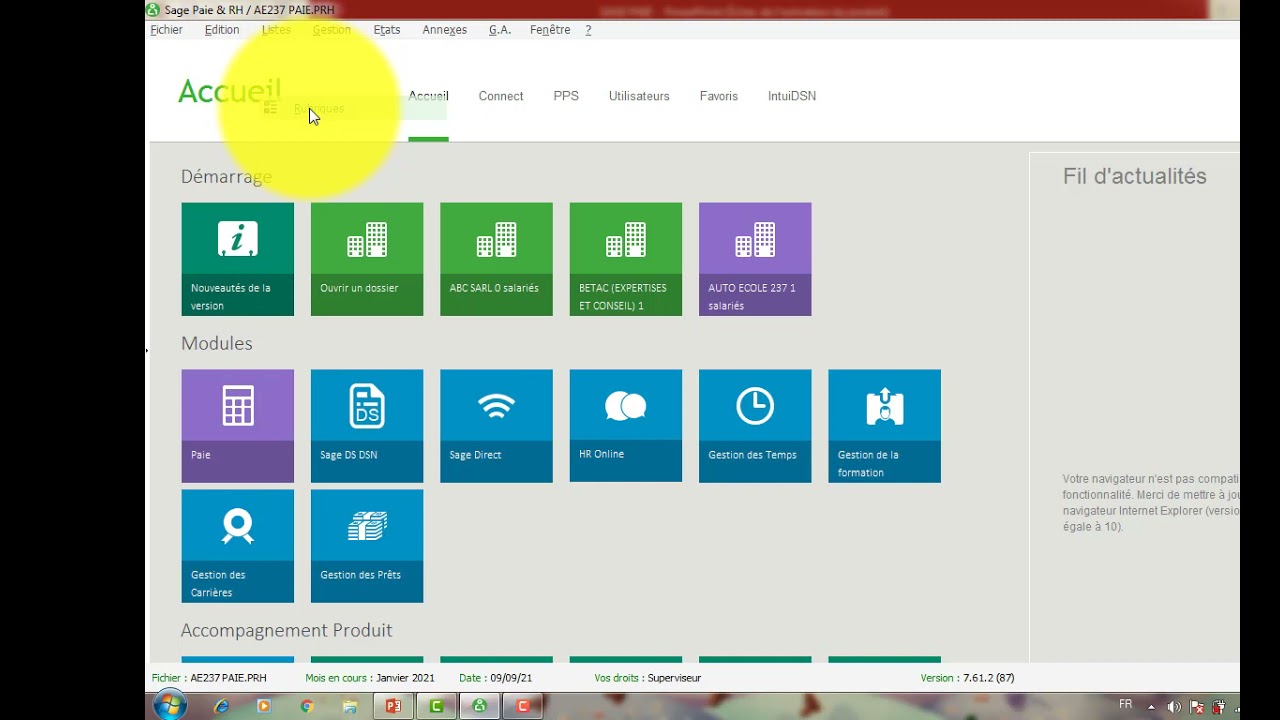Click the Fichier AE237 PAIE.PRH status entry

coord(209,678)
